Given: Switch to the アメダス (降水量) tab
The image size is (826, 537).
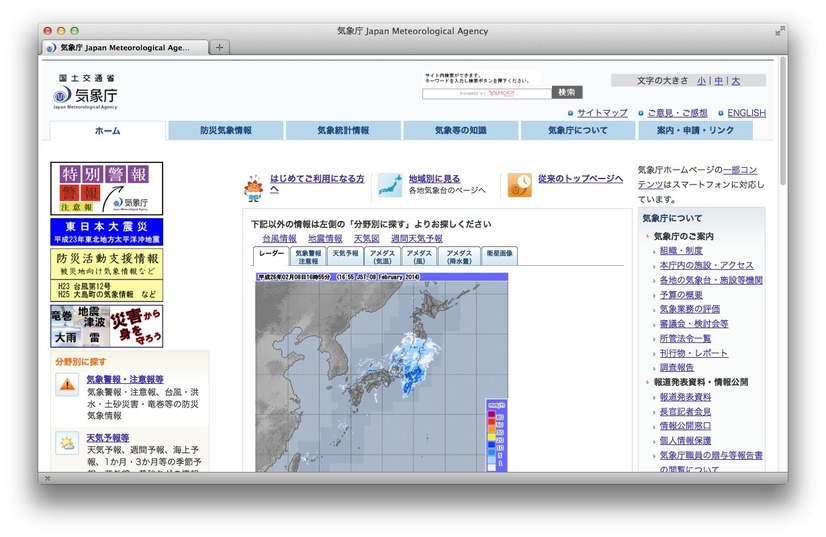Looking at the screenshot, I should point(459,256).
